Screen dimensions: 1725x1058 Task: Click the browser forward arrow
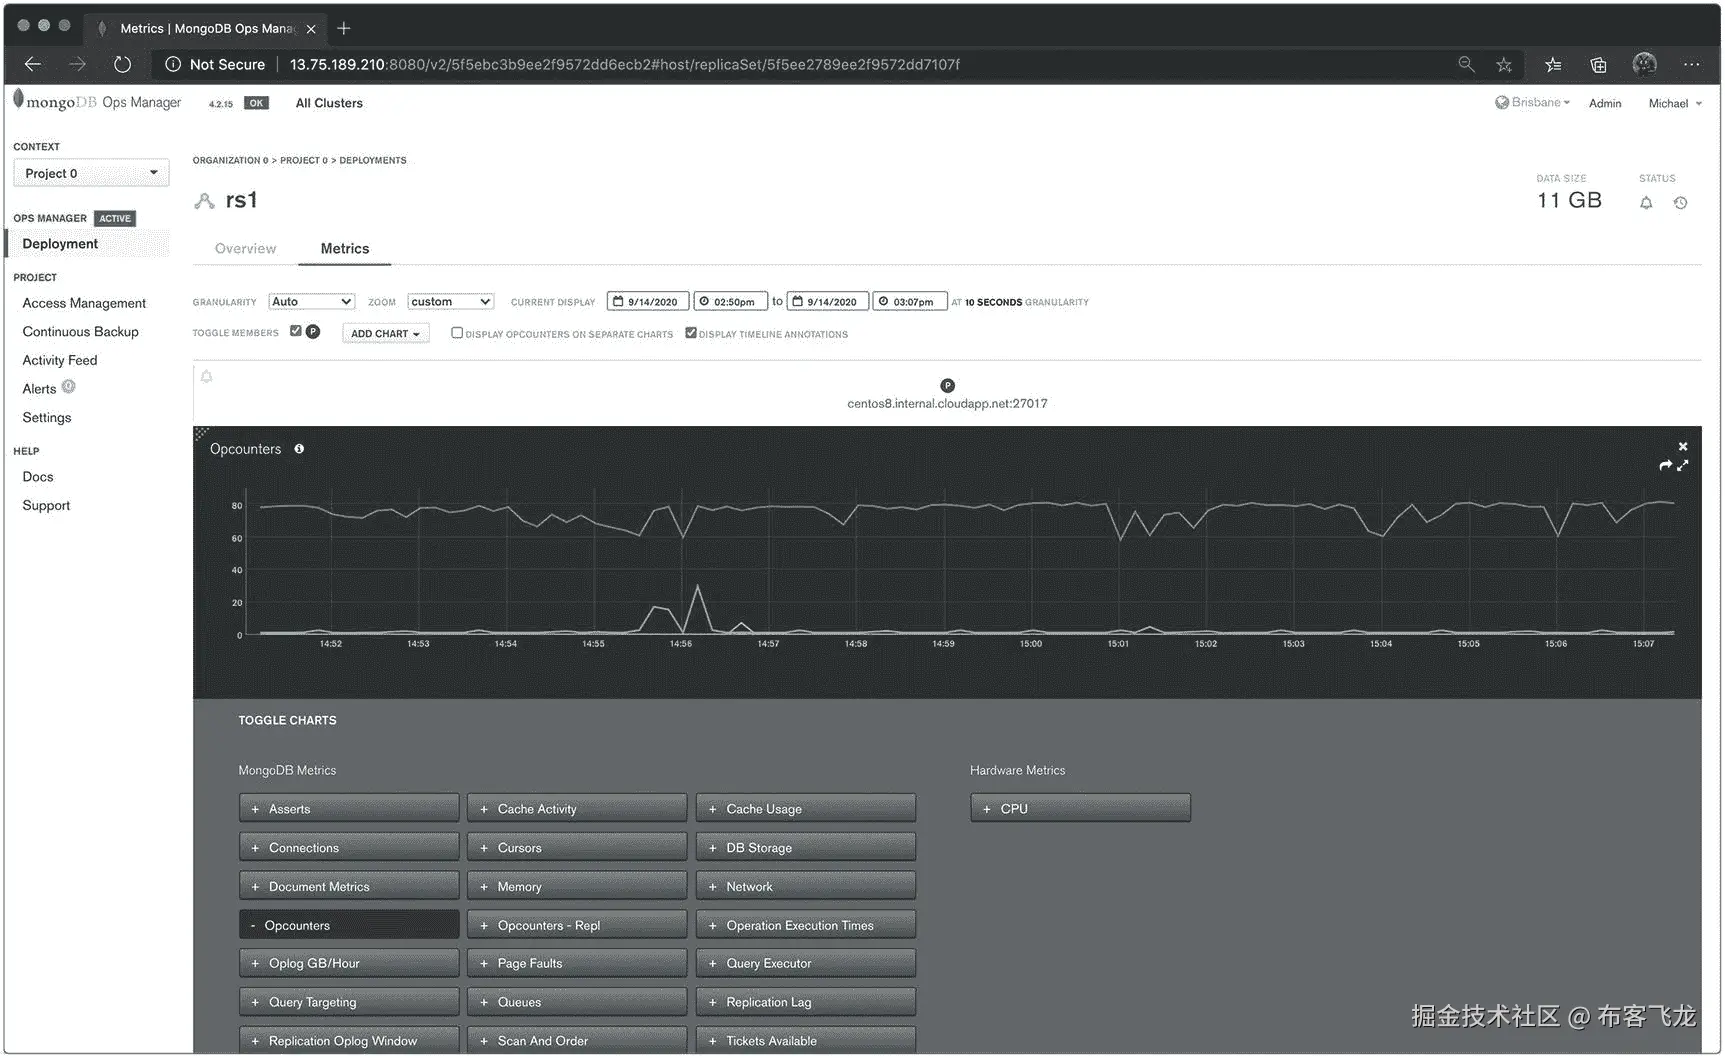[x=77, y=64]
